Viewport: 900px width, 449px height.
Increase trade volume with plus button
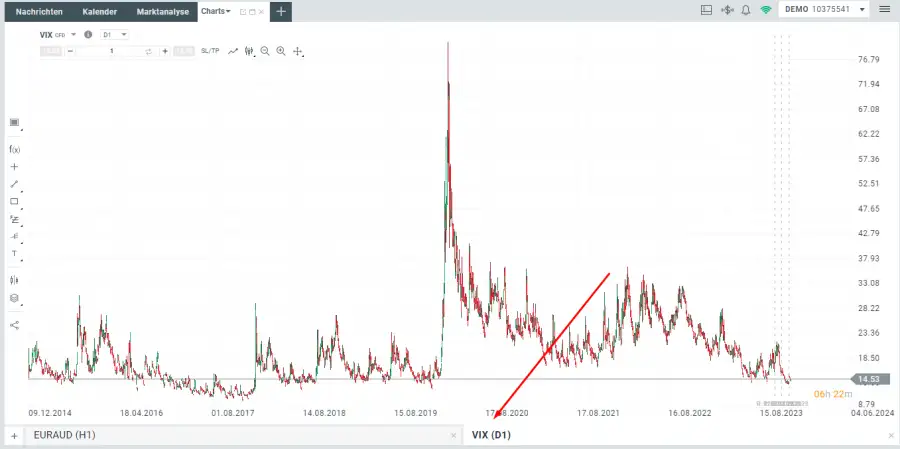click(165, 51)
